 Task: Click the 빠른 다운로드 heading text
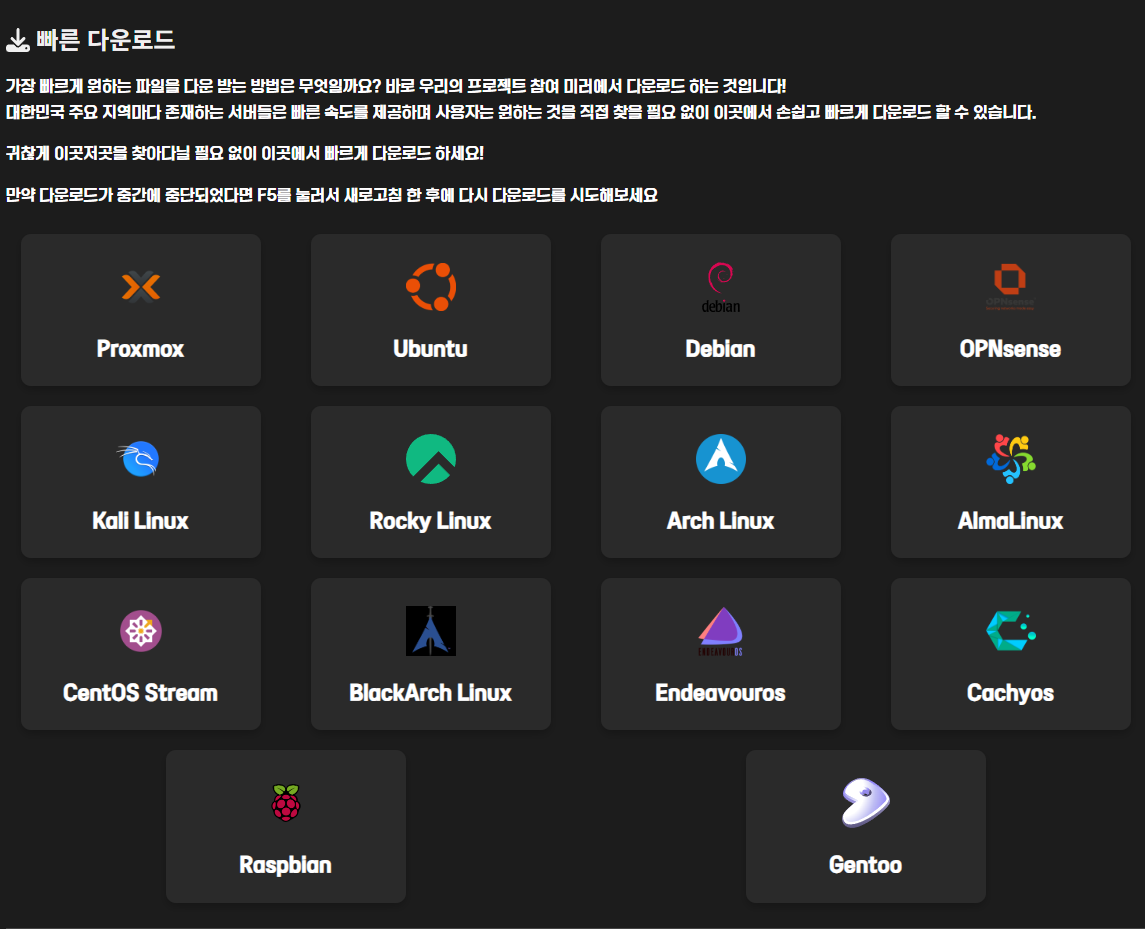pos(106,40)
